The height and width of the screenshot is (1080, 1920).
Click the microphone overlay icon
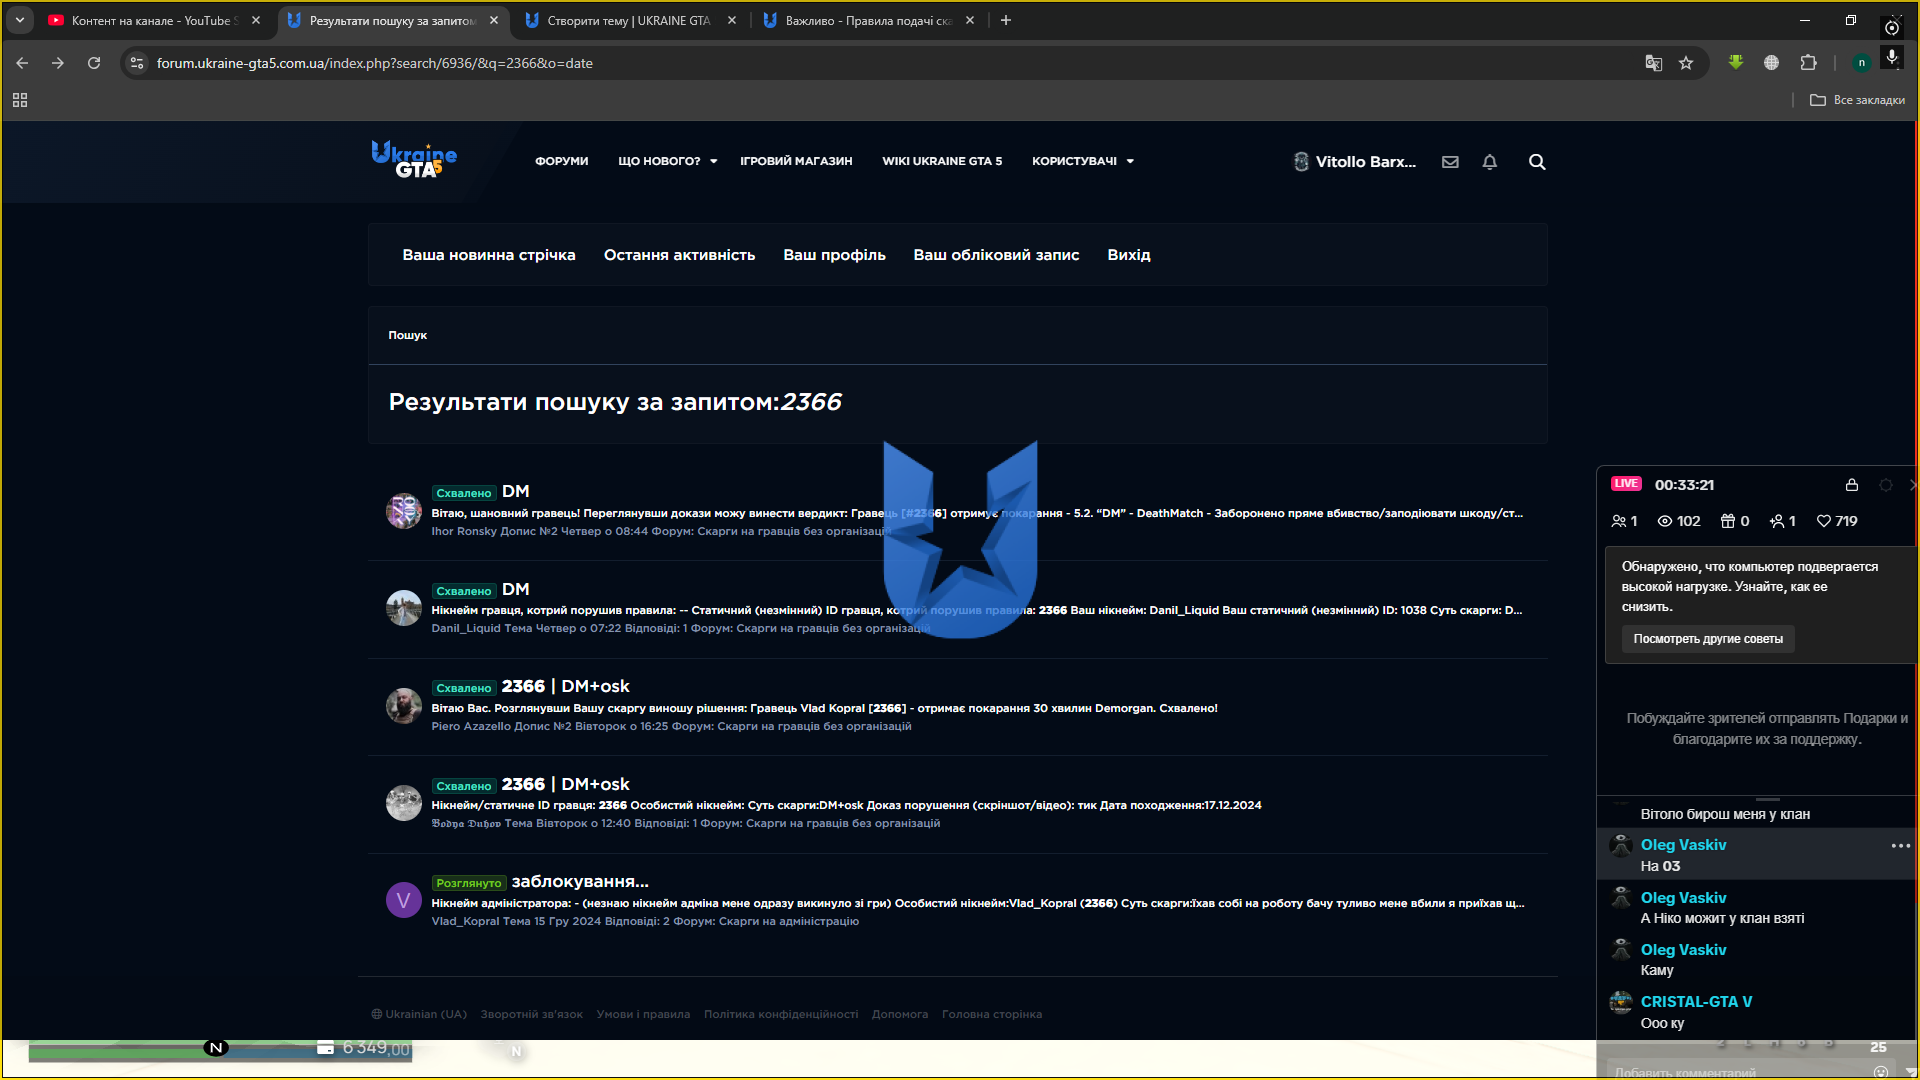pyautogui.click(x=1892, y=57)
